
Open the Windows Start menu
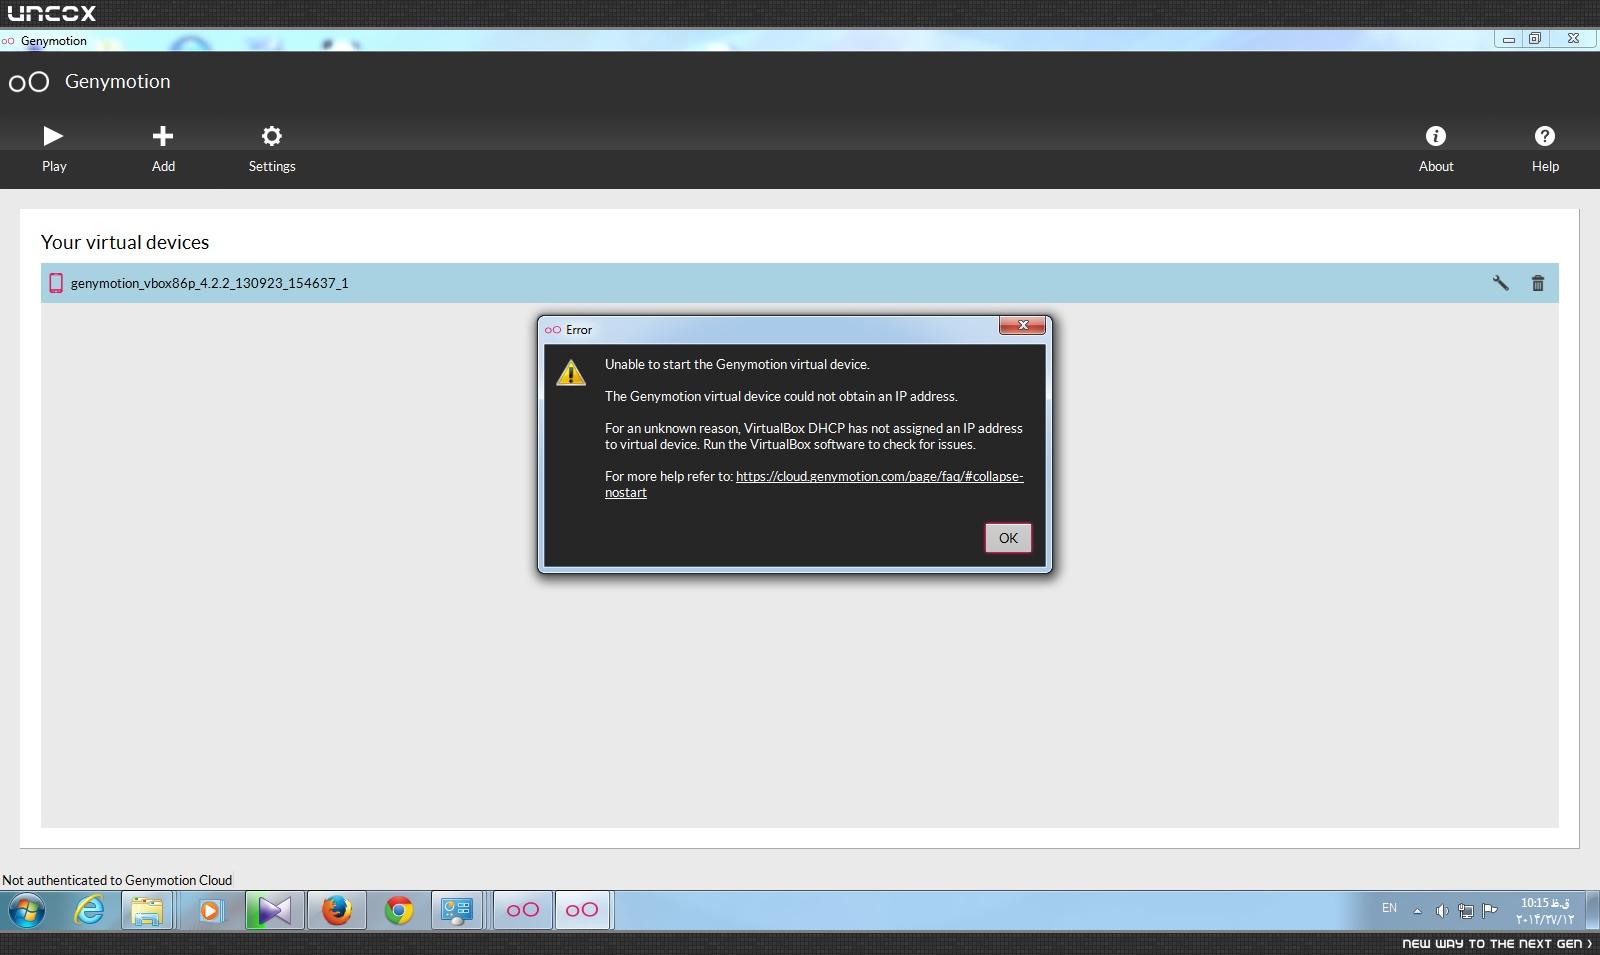(x=27, y=910)
